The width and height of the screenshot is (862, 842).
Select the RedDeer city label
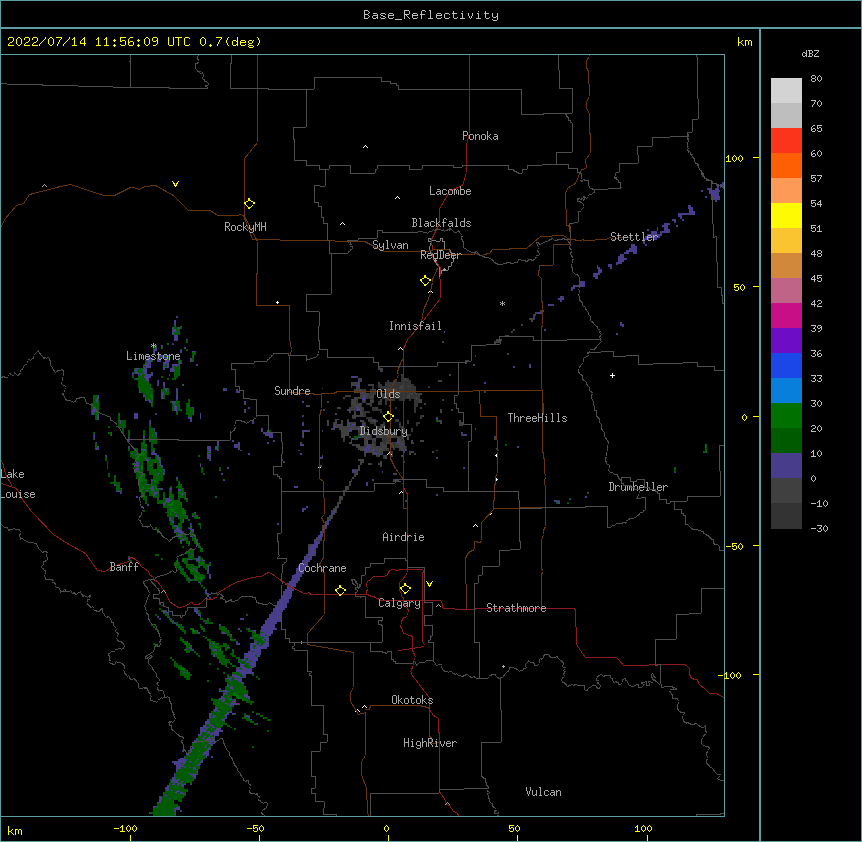pos(440,255)
